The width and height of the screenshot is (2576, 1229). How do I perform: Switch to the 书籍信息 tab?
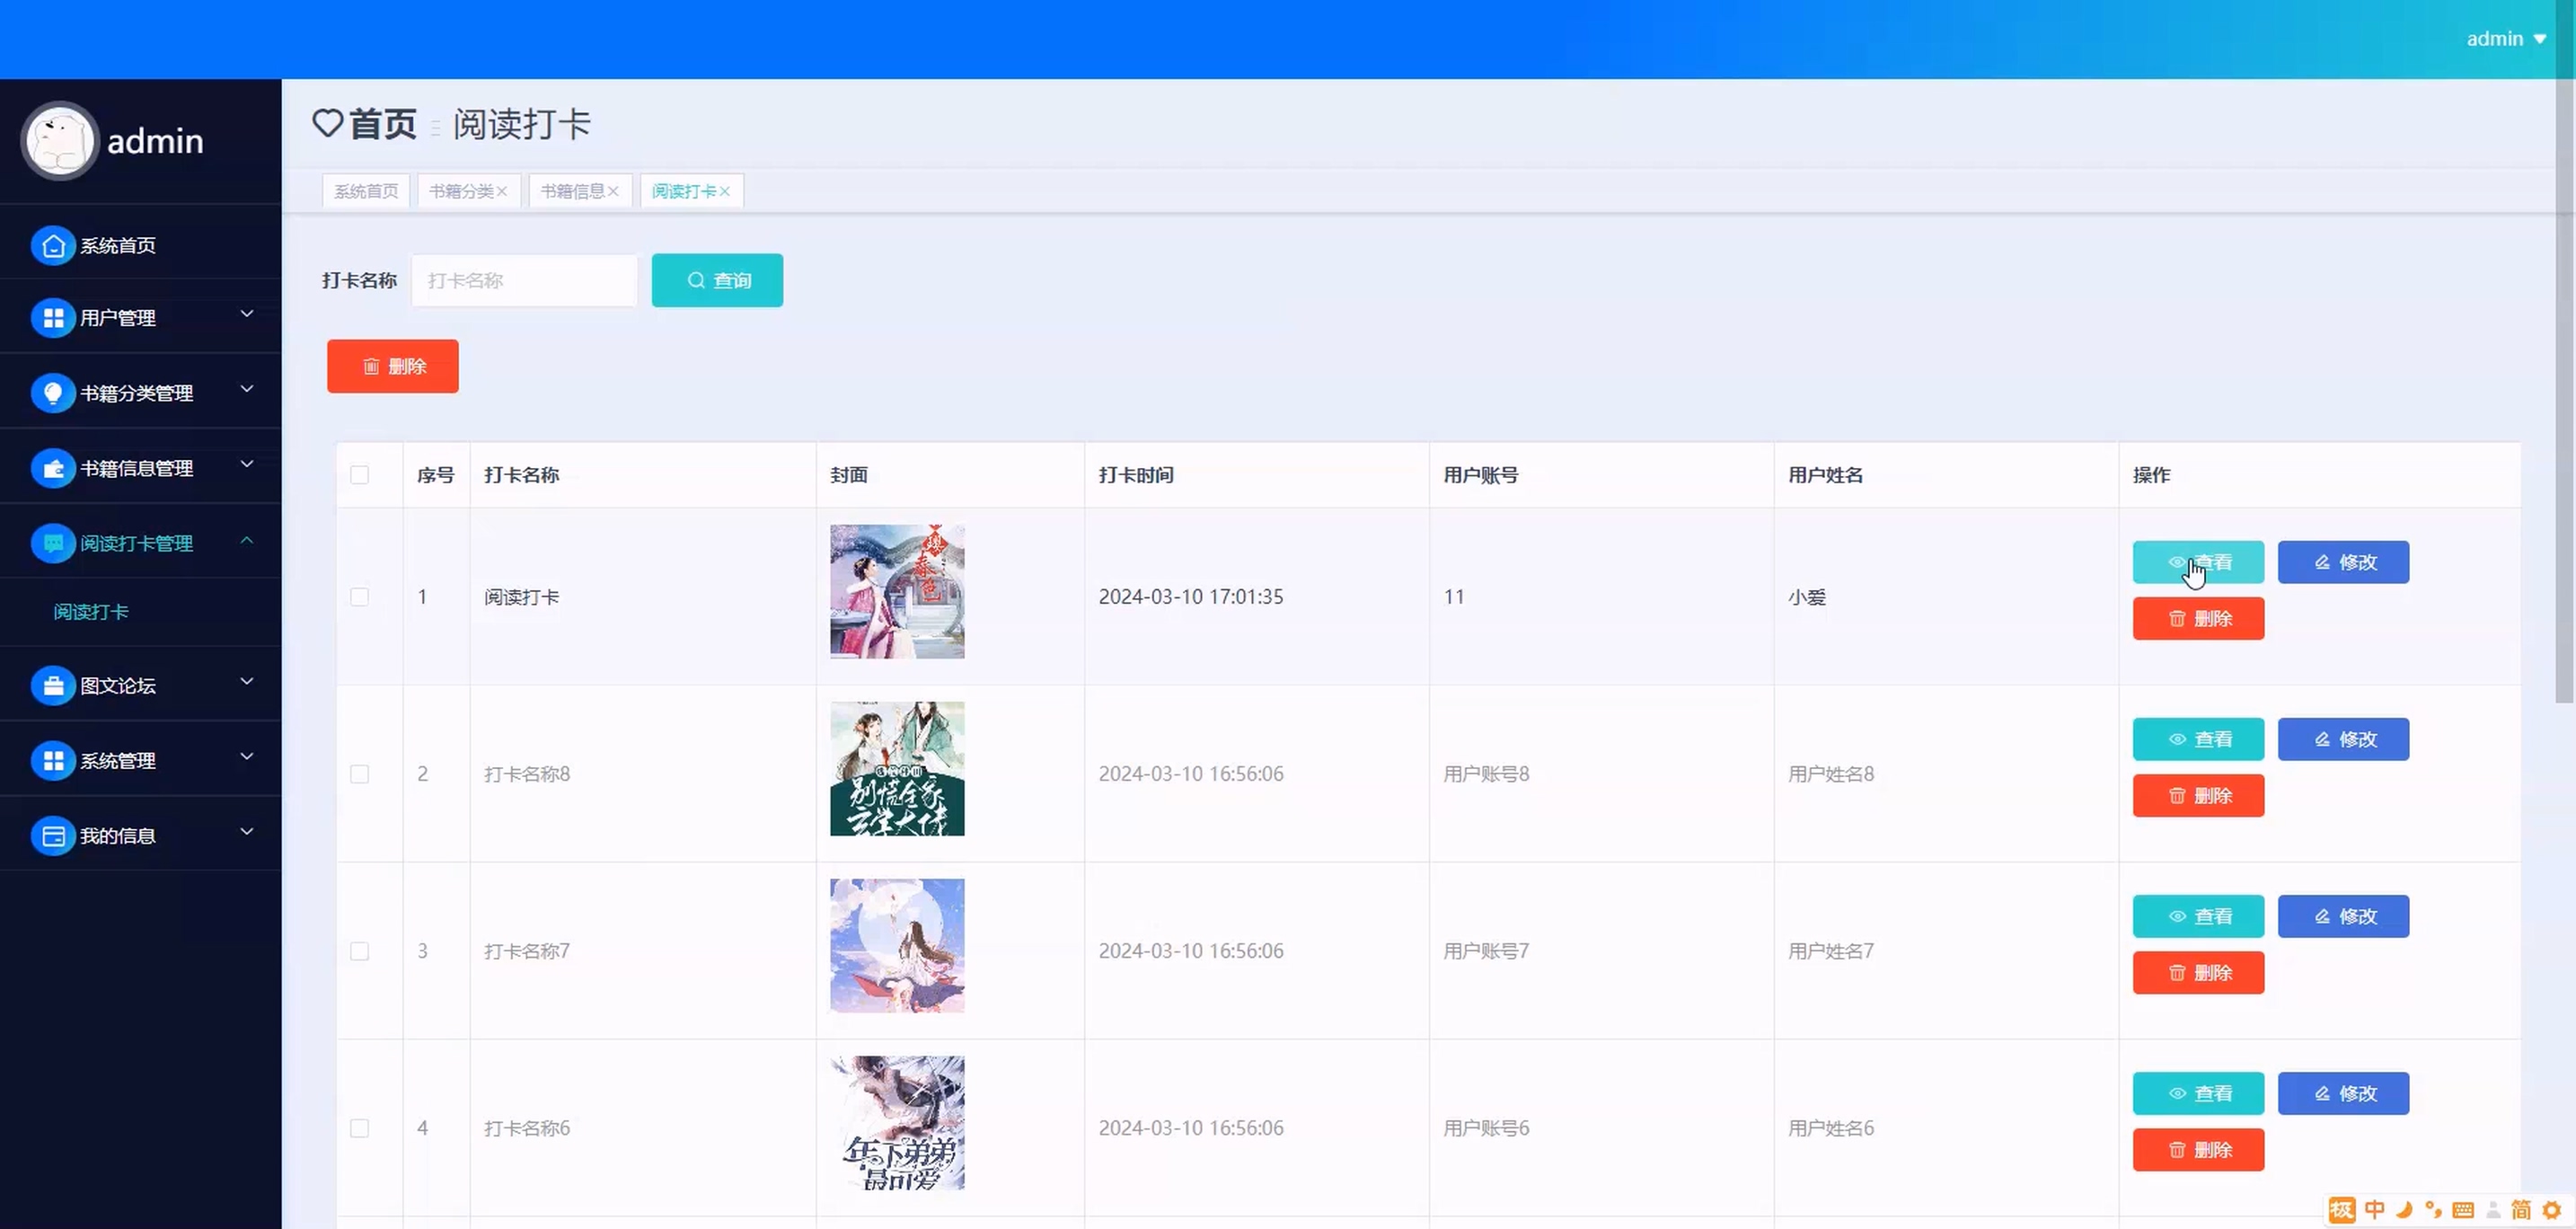click(573, 191)
